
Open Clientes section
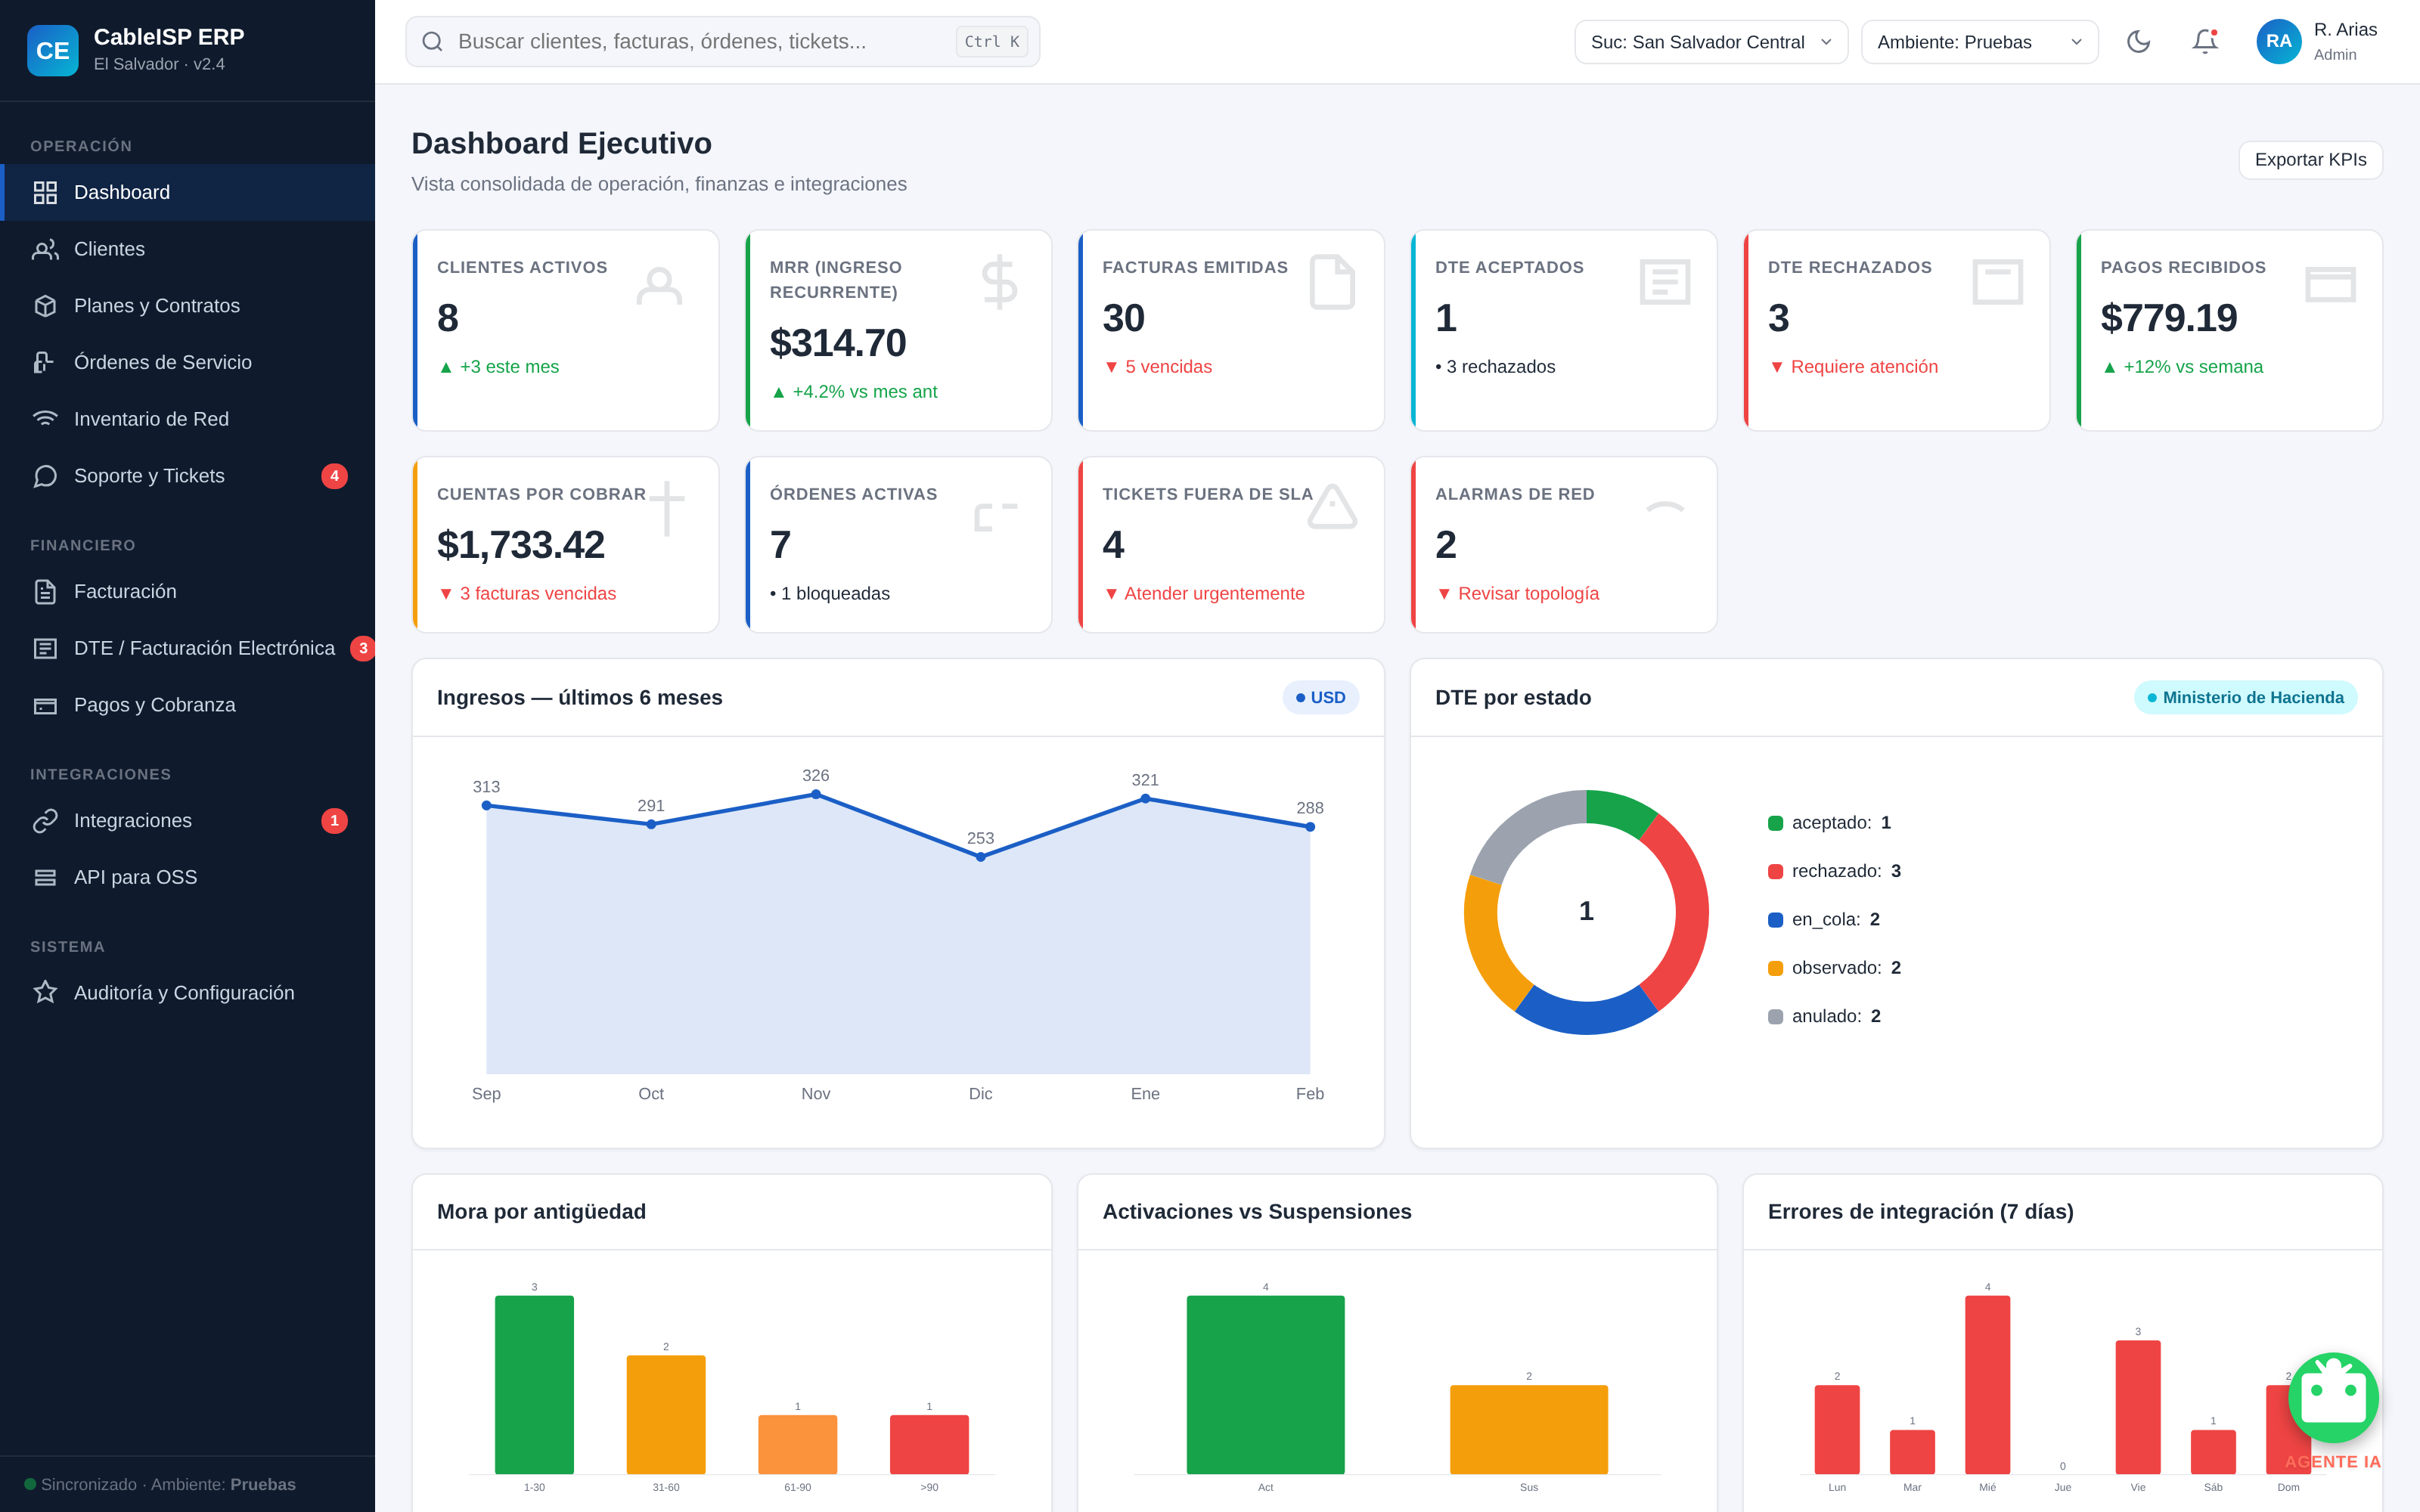(188, 249)
